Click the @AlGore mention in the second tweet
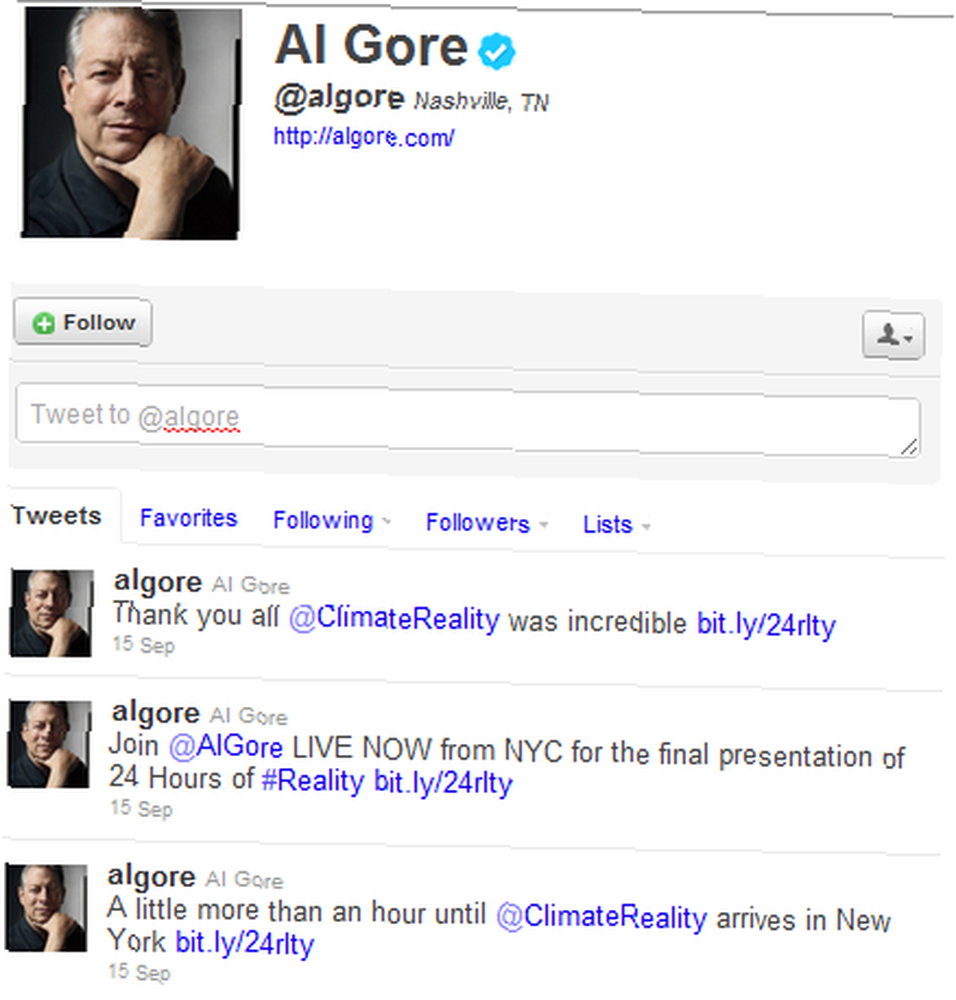The image size is (956, 1000). tap(226, 746)
